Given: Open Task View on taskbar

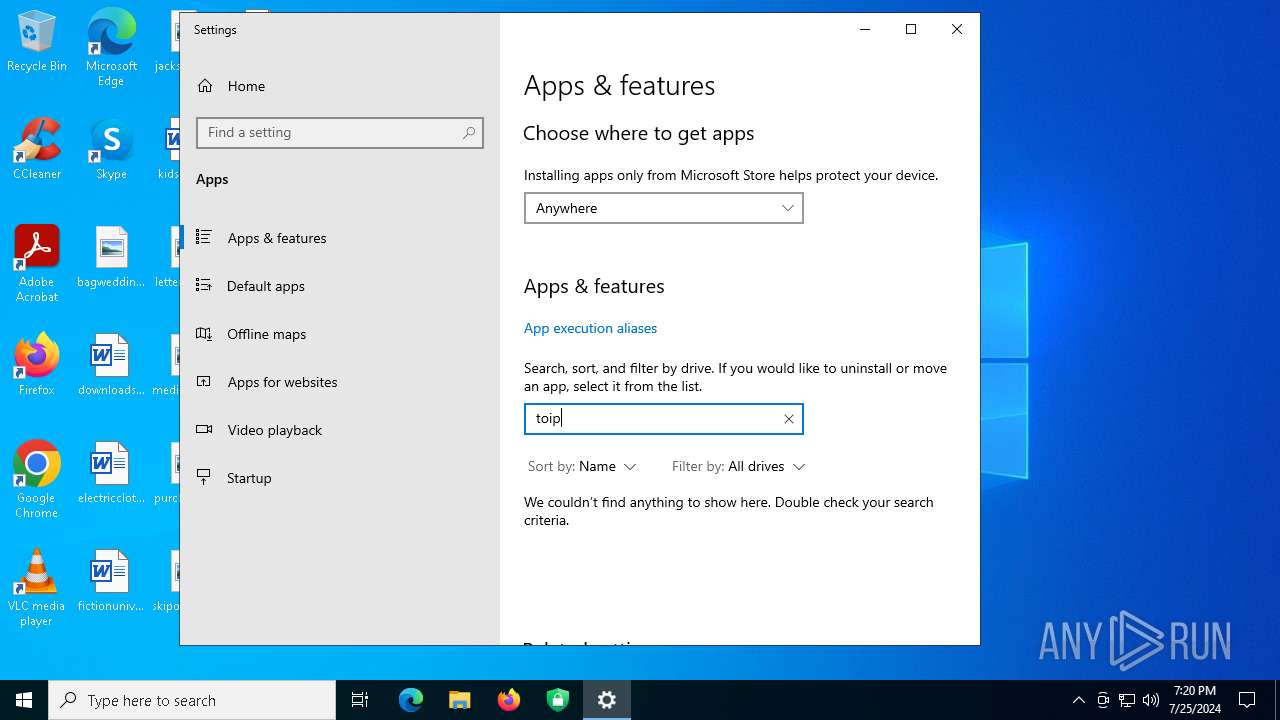Looking at the screenshot, I should point(360,700).
